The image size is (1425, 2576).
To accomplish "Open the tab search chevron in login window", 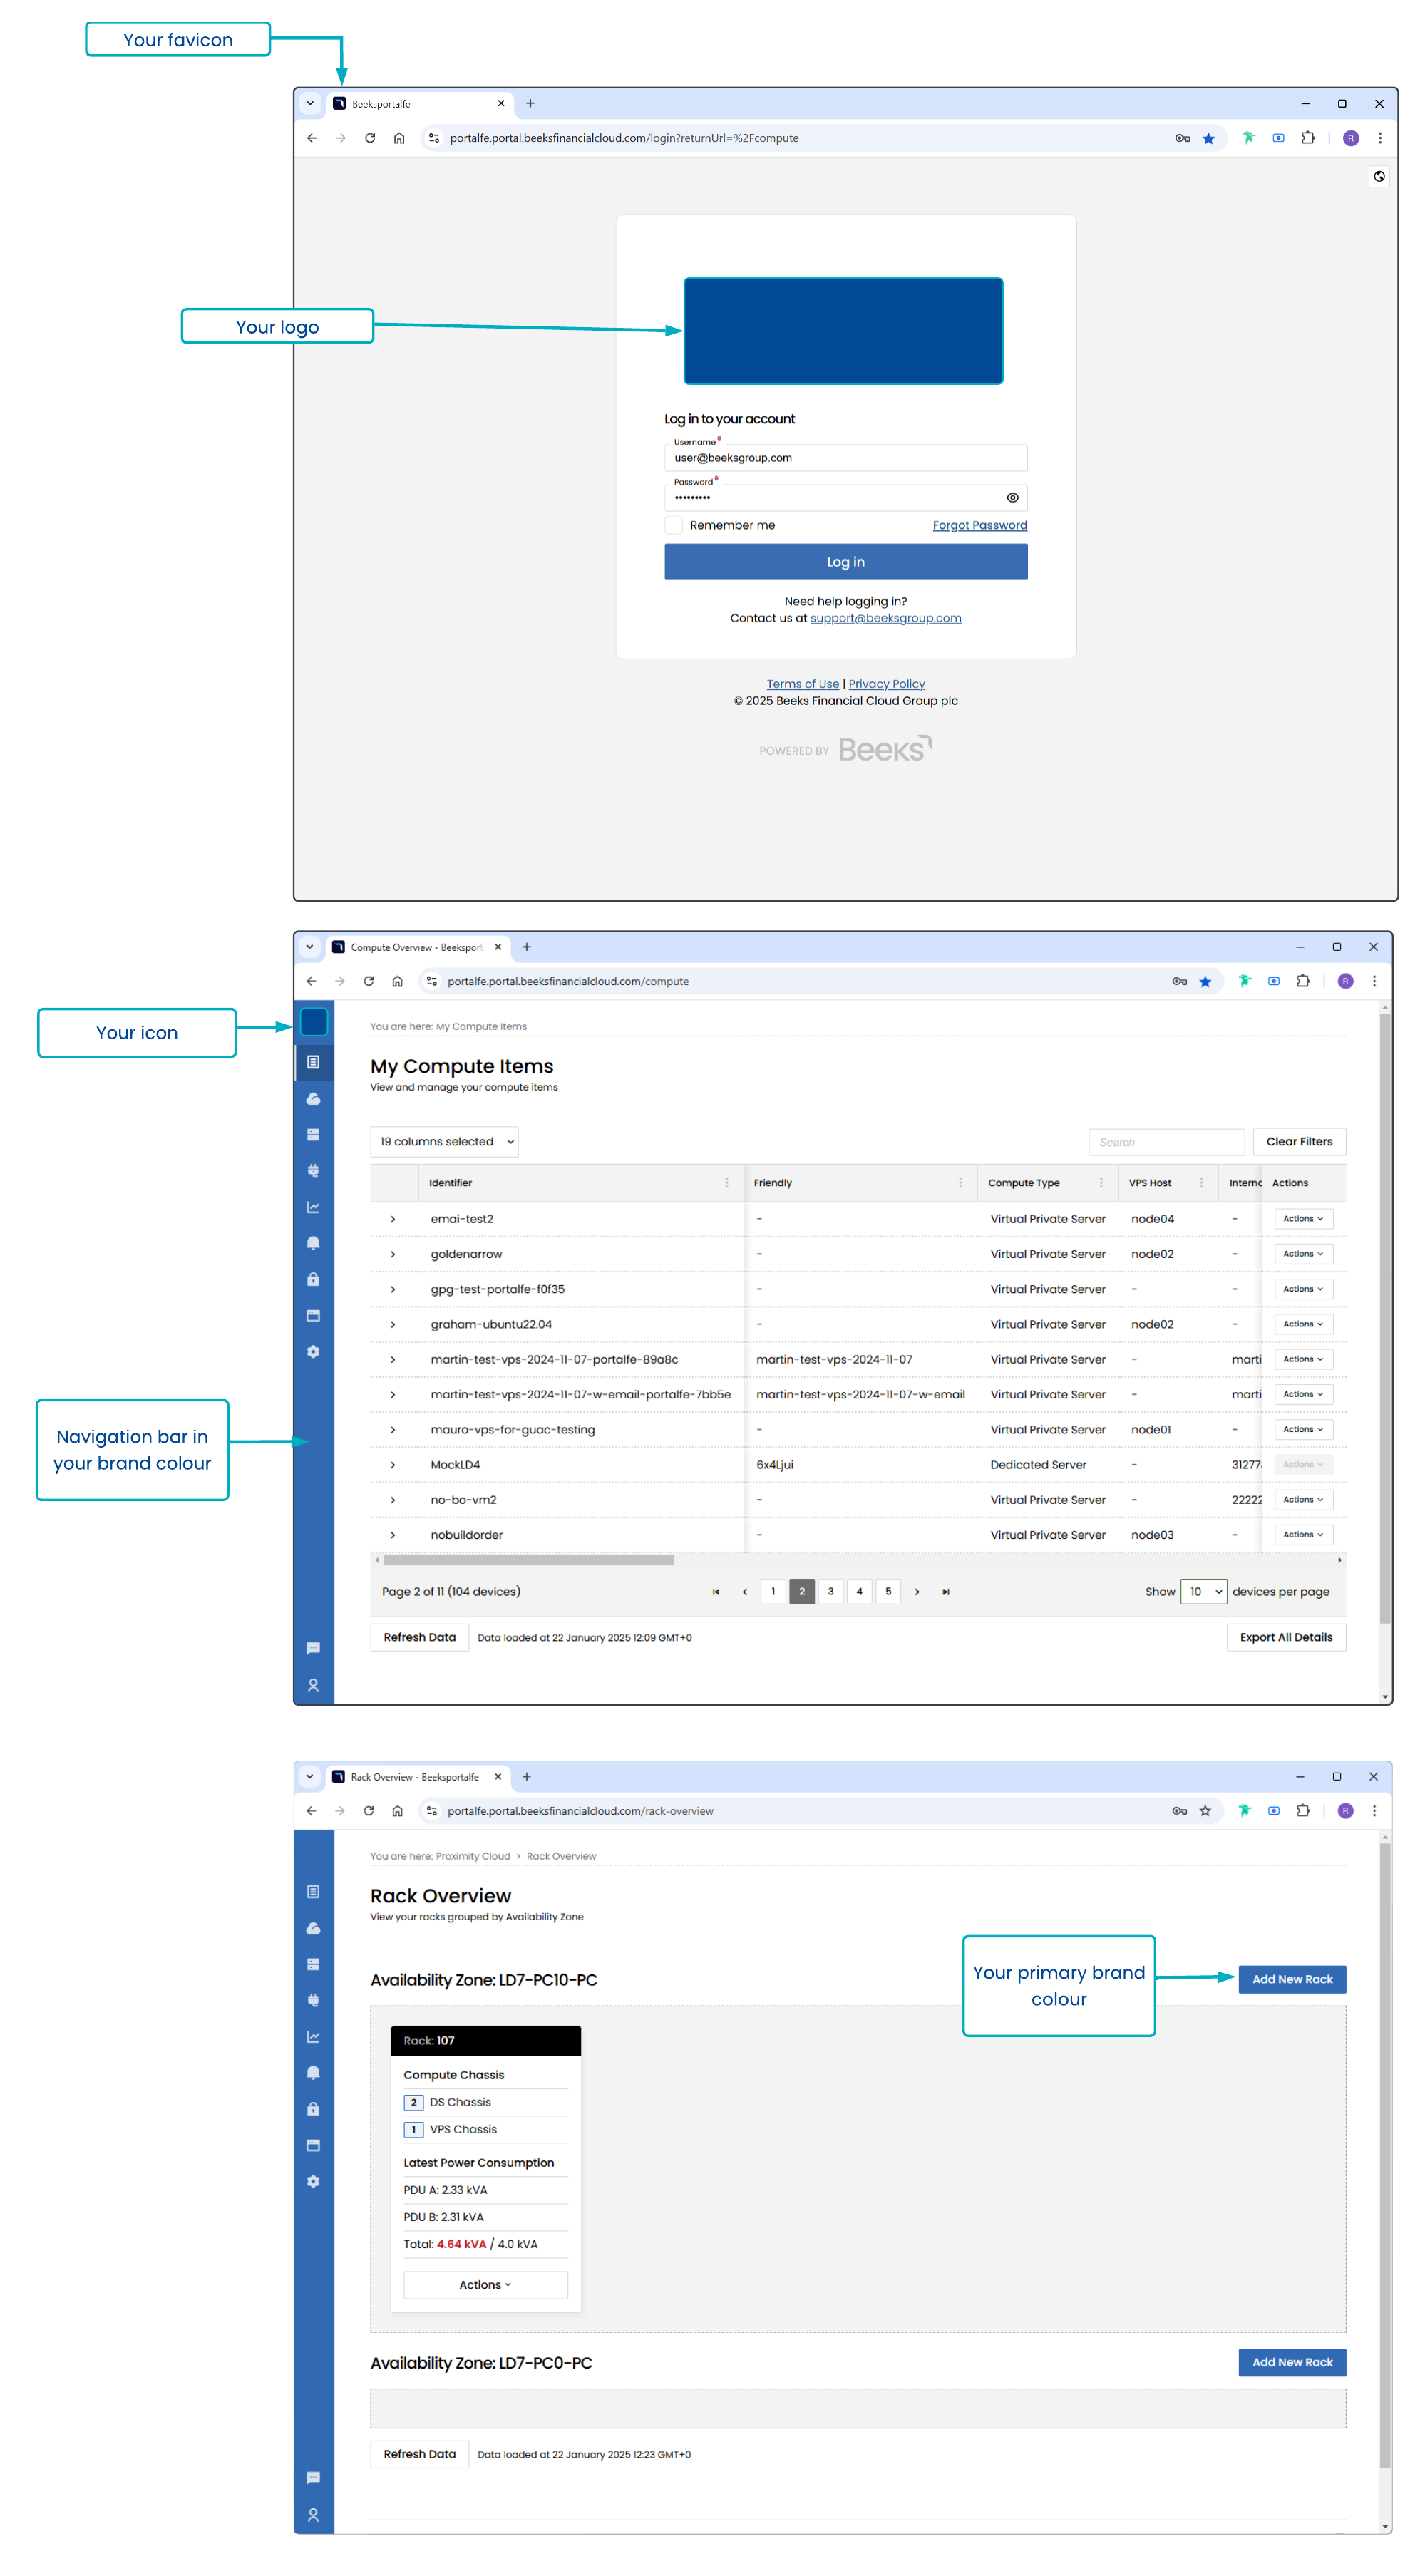I will tap(310, 103).
